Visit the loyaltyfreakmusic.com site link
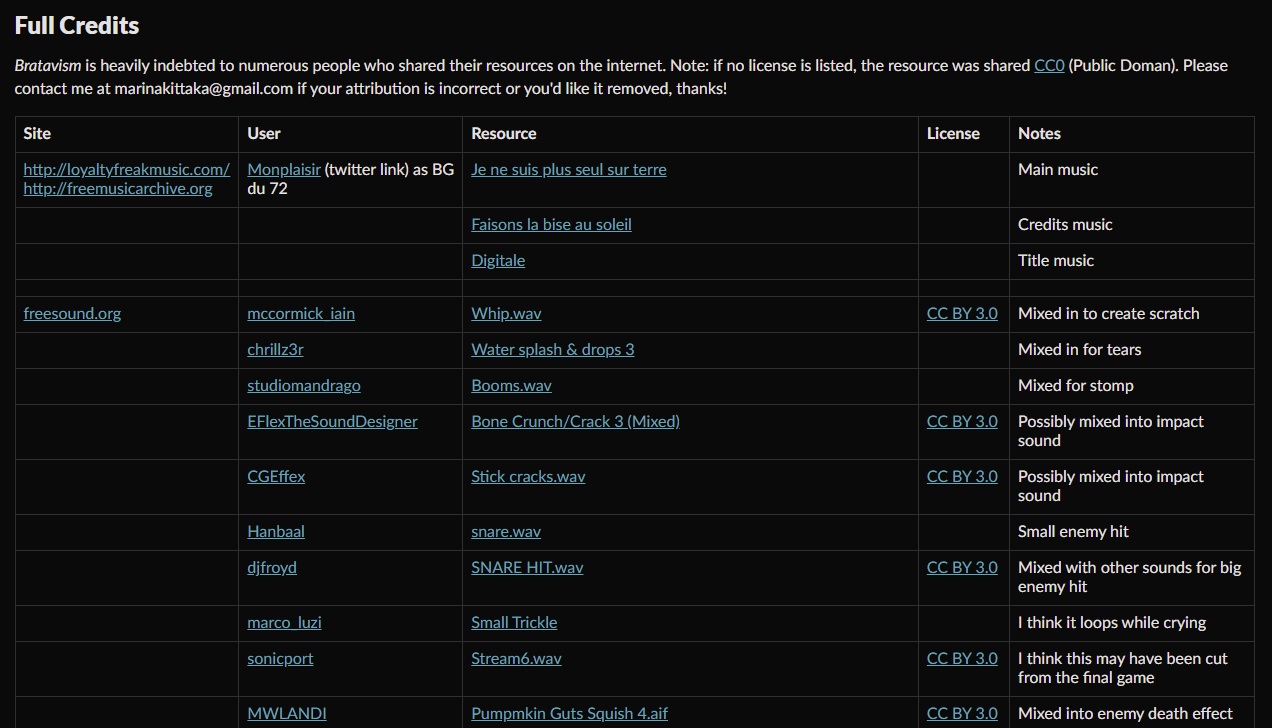This screenshot has width=1272, height=728. 126,170
